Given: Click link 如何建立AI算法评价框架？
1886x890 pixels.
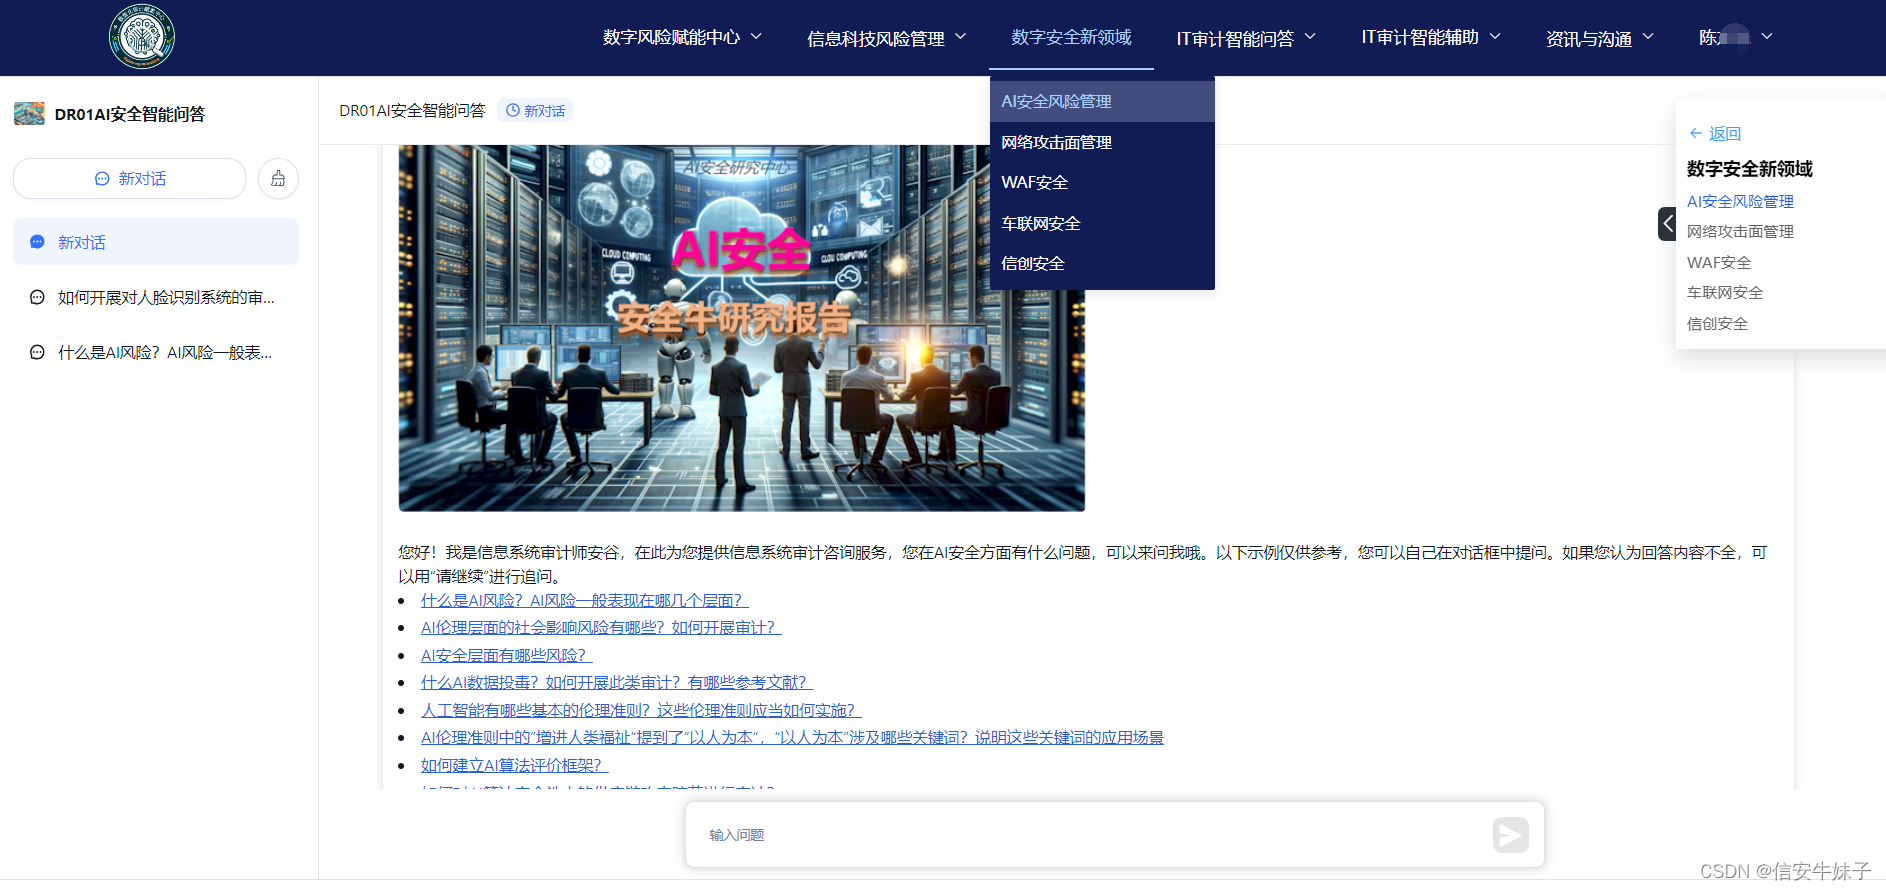Looking at the screenshot, I should tap(514, 766).
